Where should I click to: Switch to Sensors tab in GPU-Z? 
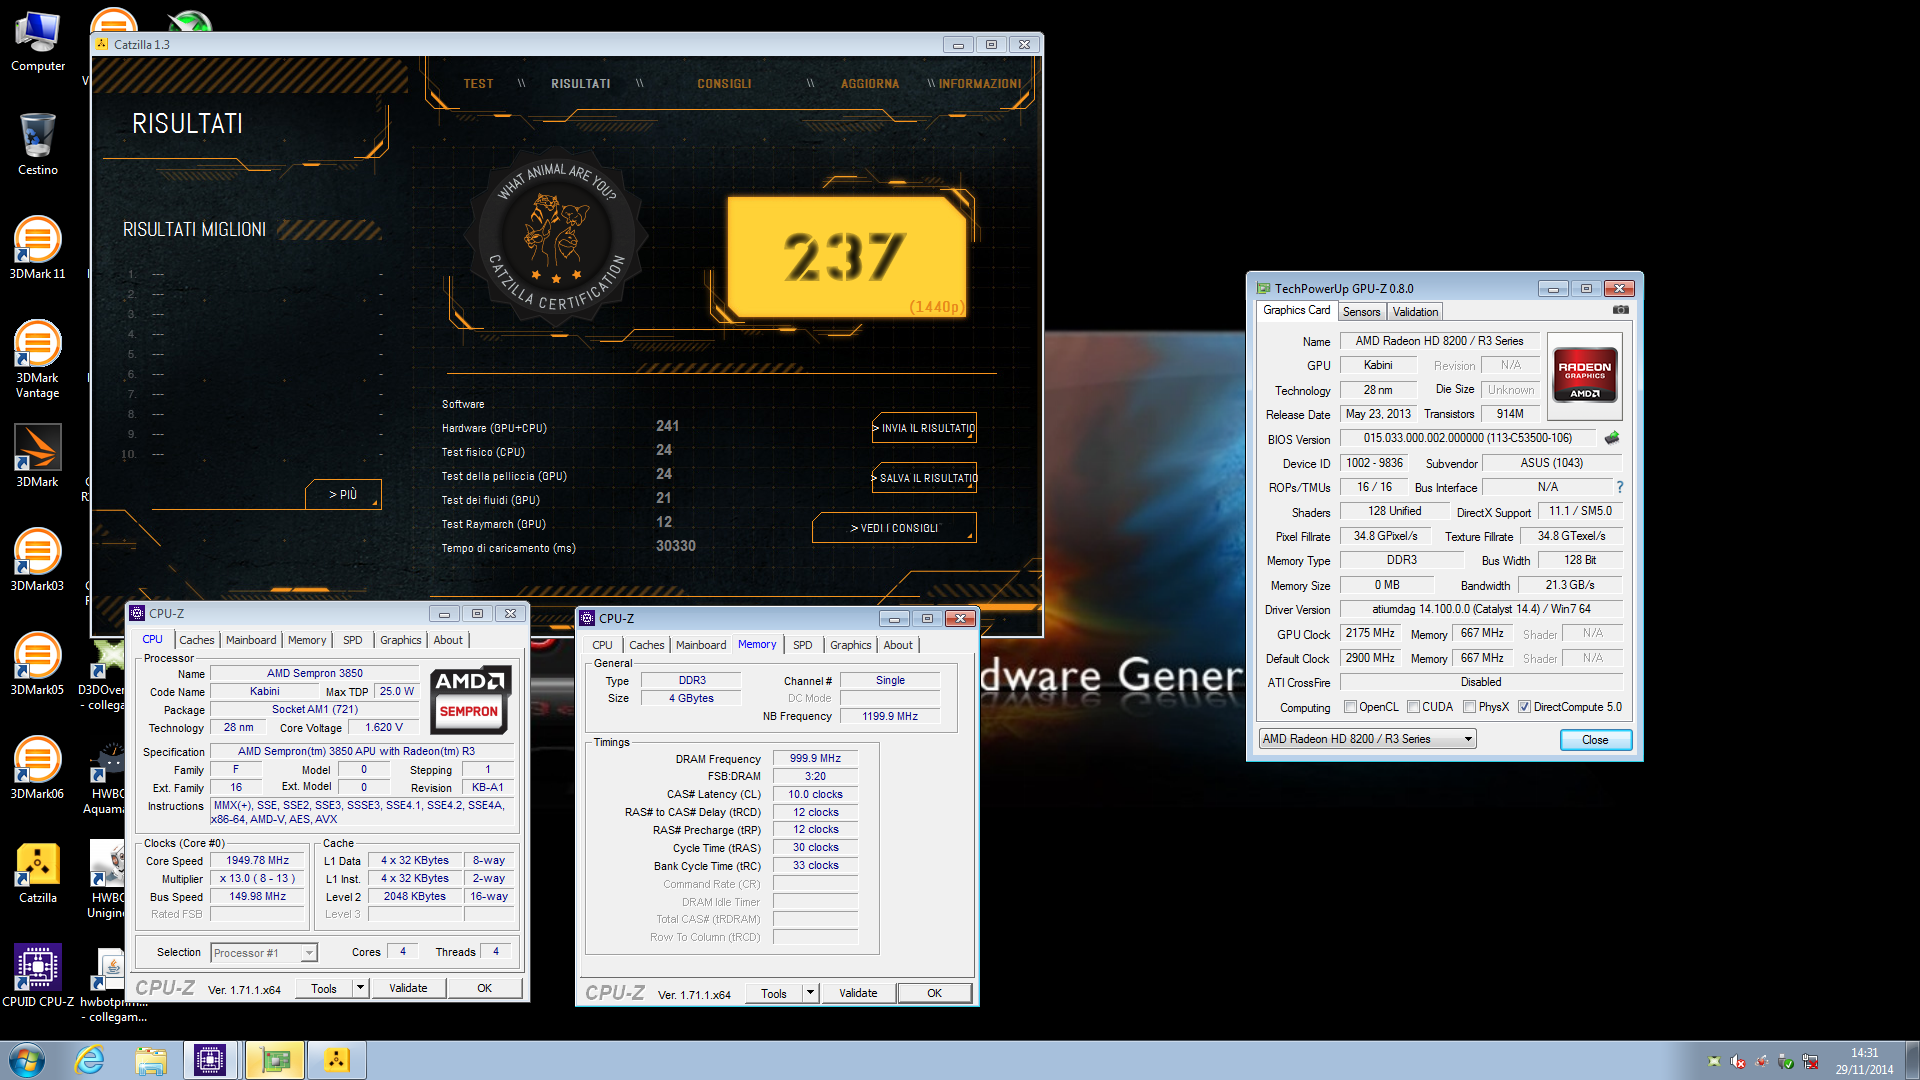click(x=1361, y=312)
